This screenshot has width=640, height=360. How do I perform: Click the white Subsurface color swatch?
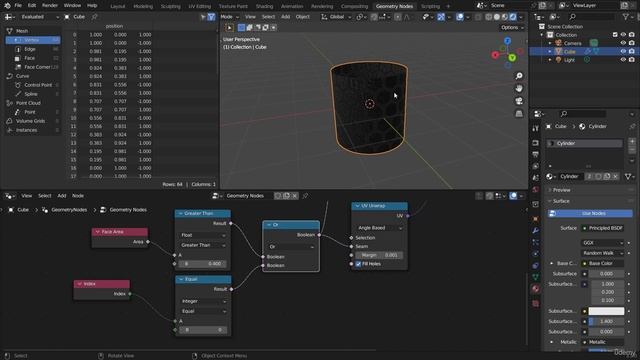pos(606,311)
